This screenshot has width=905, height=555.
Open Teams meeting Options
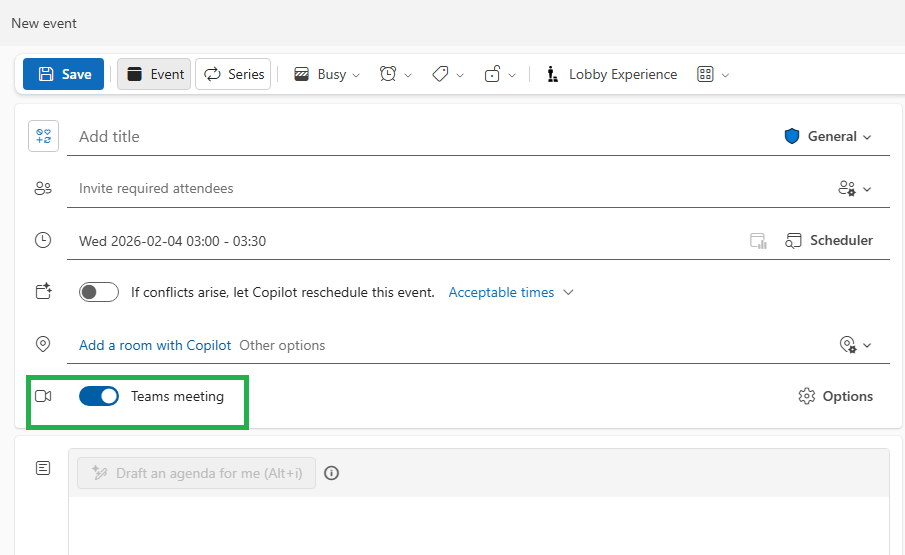coord(835,396)
